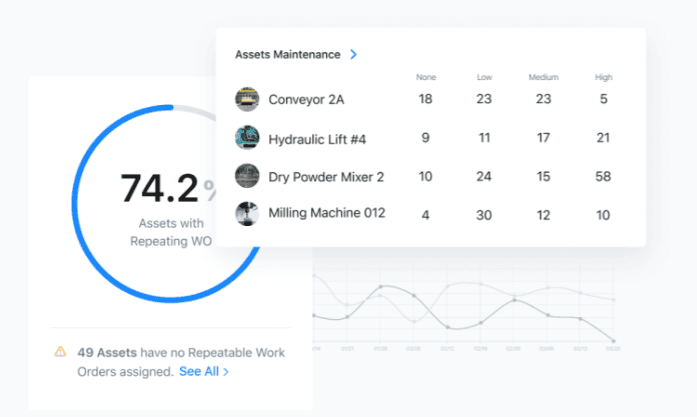Image resolution: width=697 pixels, height=417 pixels.
Task: Click Hydraulic Lift #4 None value 9
Action: 425,138
